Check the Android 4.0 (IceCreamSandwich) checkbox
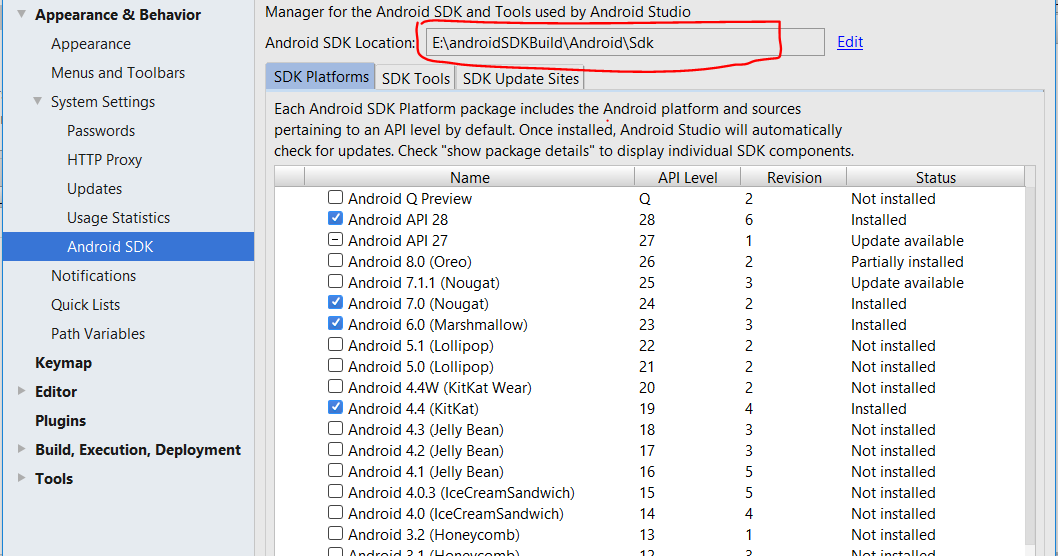This screenshot has width=1058, height=556. pyautogui.click(x=335, y=512)
